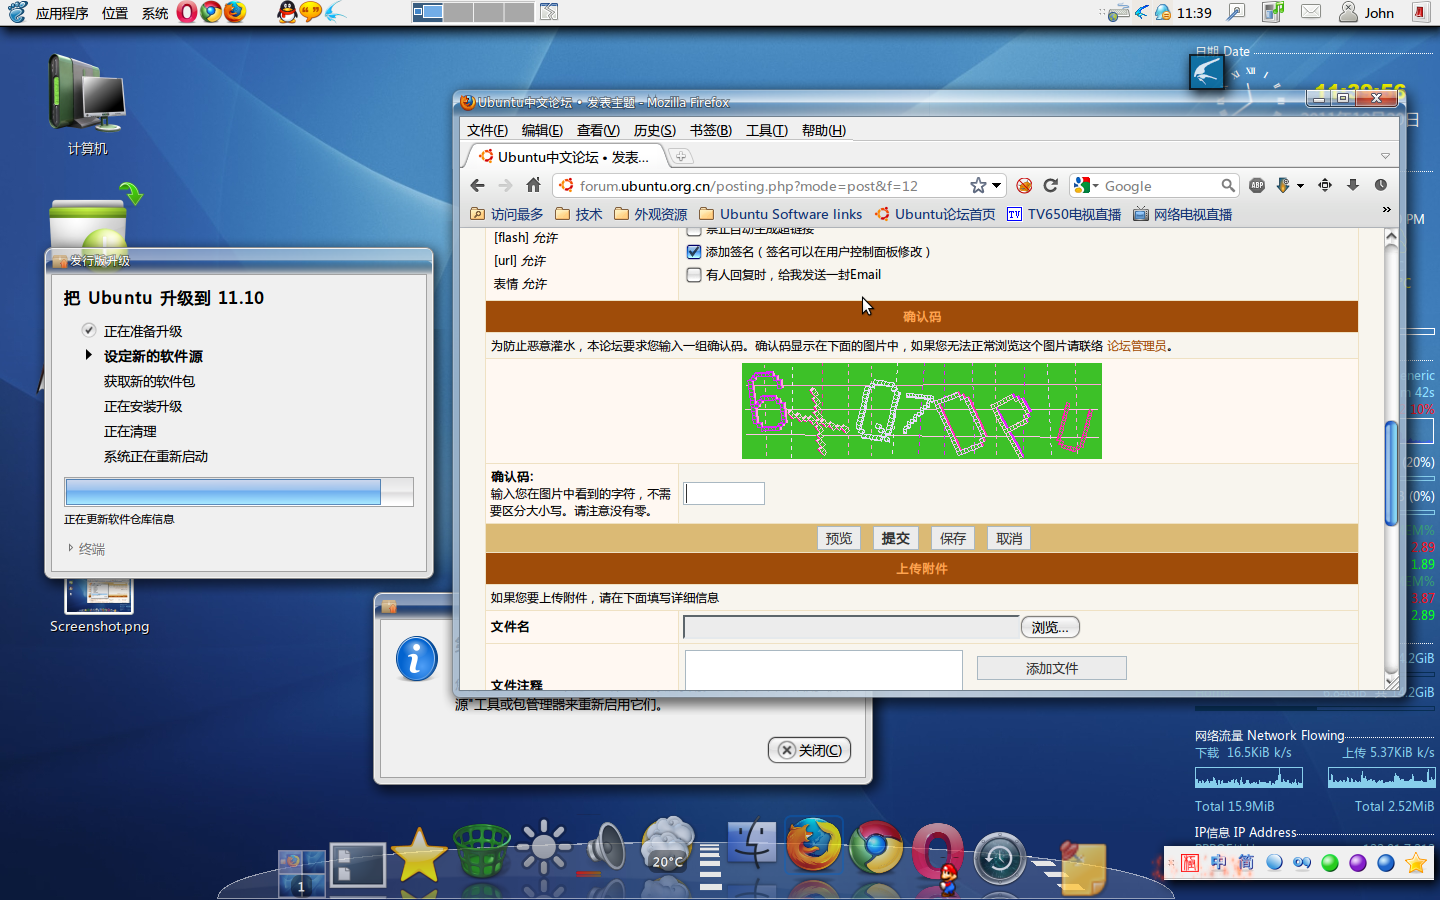Open the mail envelope indicator

1311,12
